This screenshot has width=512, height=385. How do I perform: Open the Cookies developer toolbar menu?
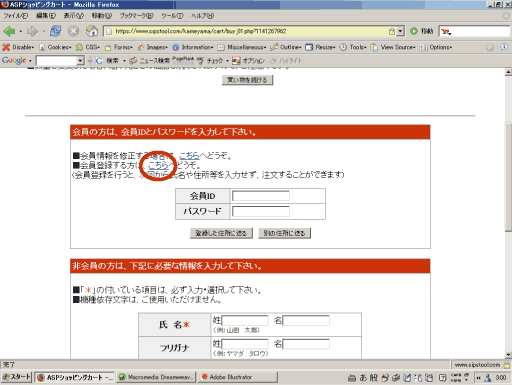(x=55, y=47)
